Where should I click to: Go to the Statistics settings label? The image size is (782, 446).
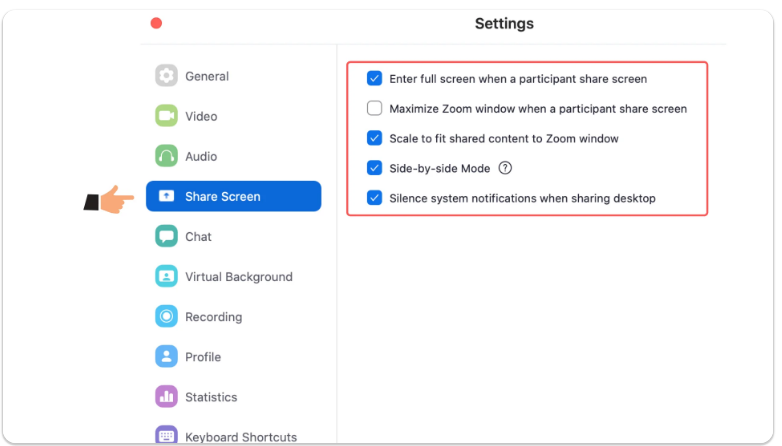point(211,397)
